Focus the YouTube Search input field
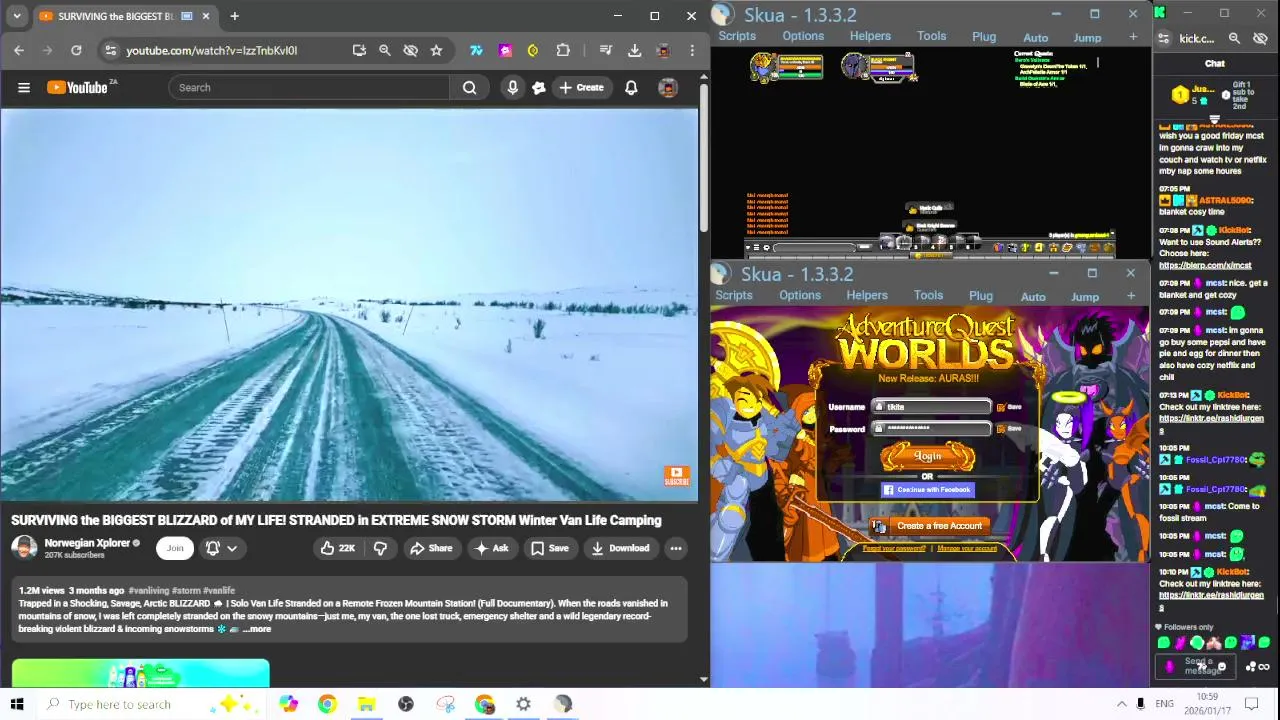 tap(310, 88)
